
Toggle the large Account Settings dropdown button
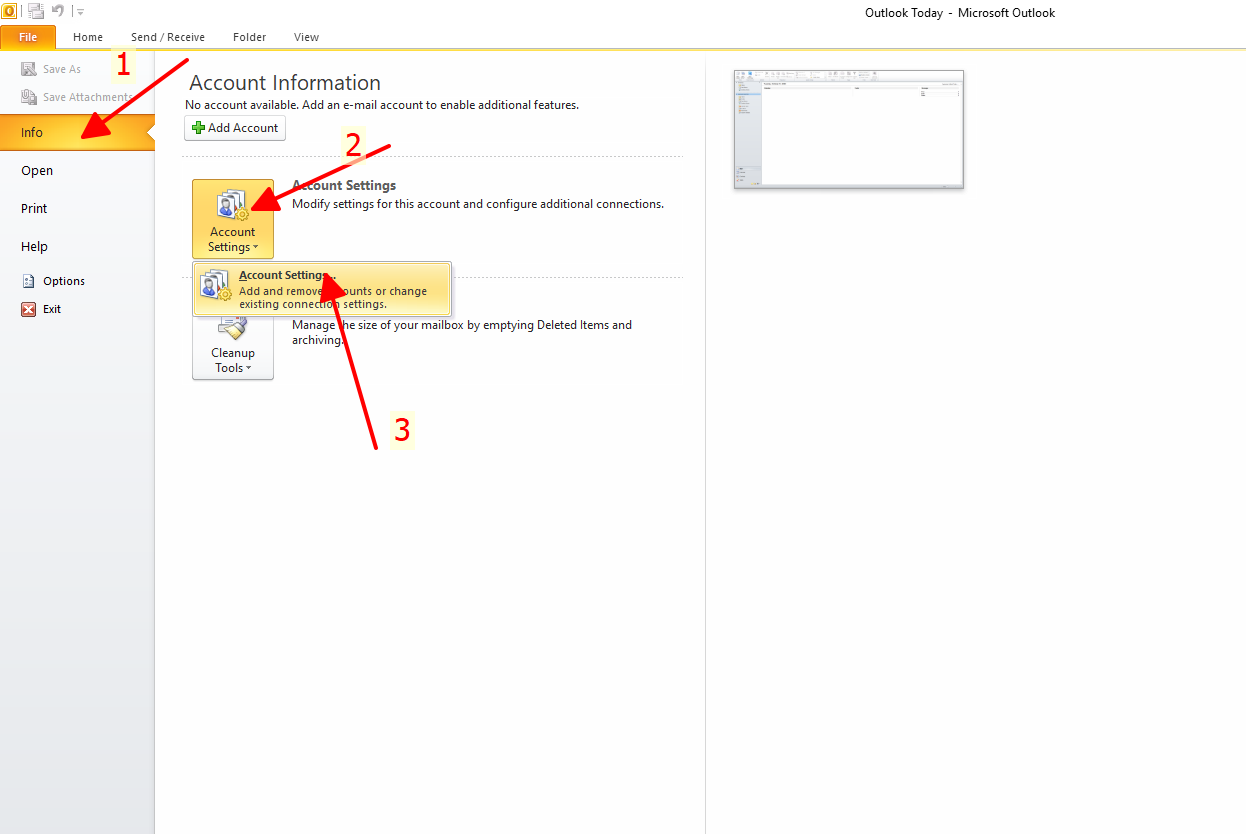point(233,219)
